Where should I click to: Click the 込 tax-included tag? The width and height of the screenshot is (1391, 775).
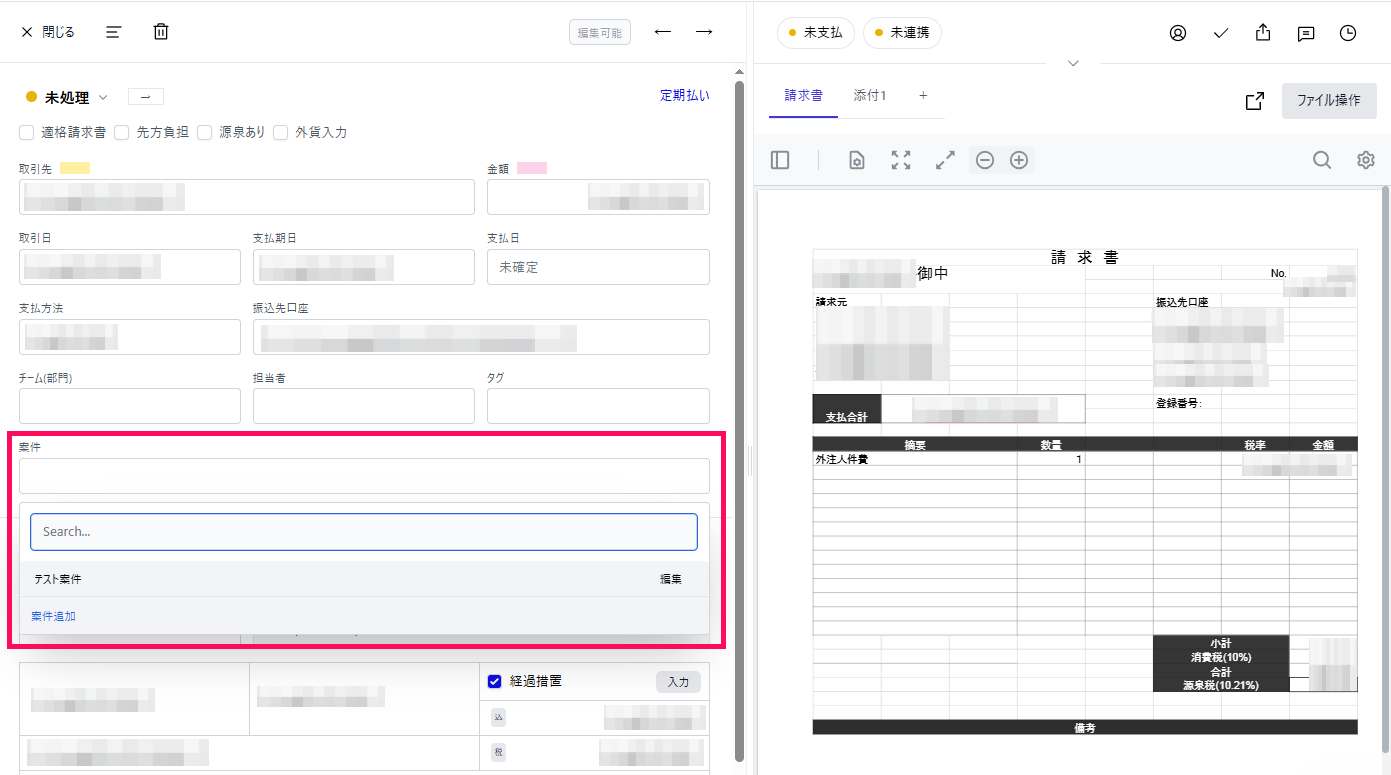pyautogui.click(x=498, y=717)
